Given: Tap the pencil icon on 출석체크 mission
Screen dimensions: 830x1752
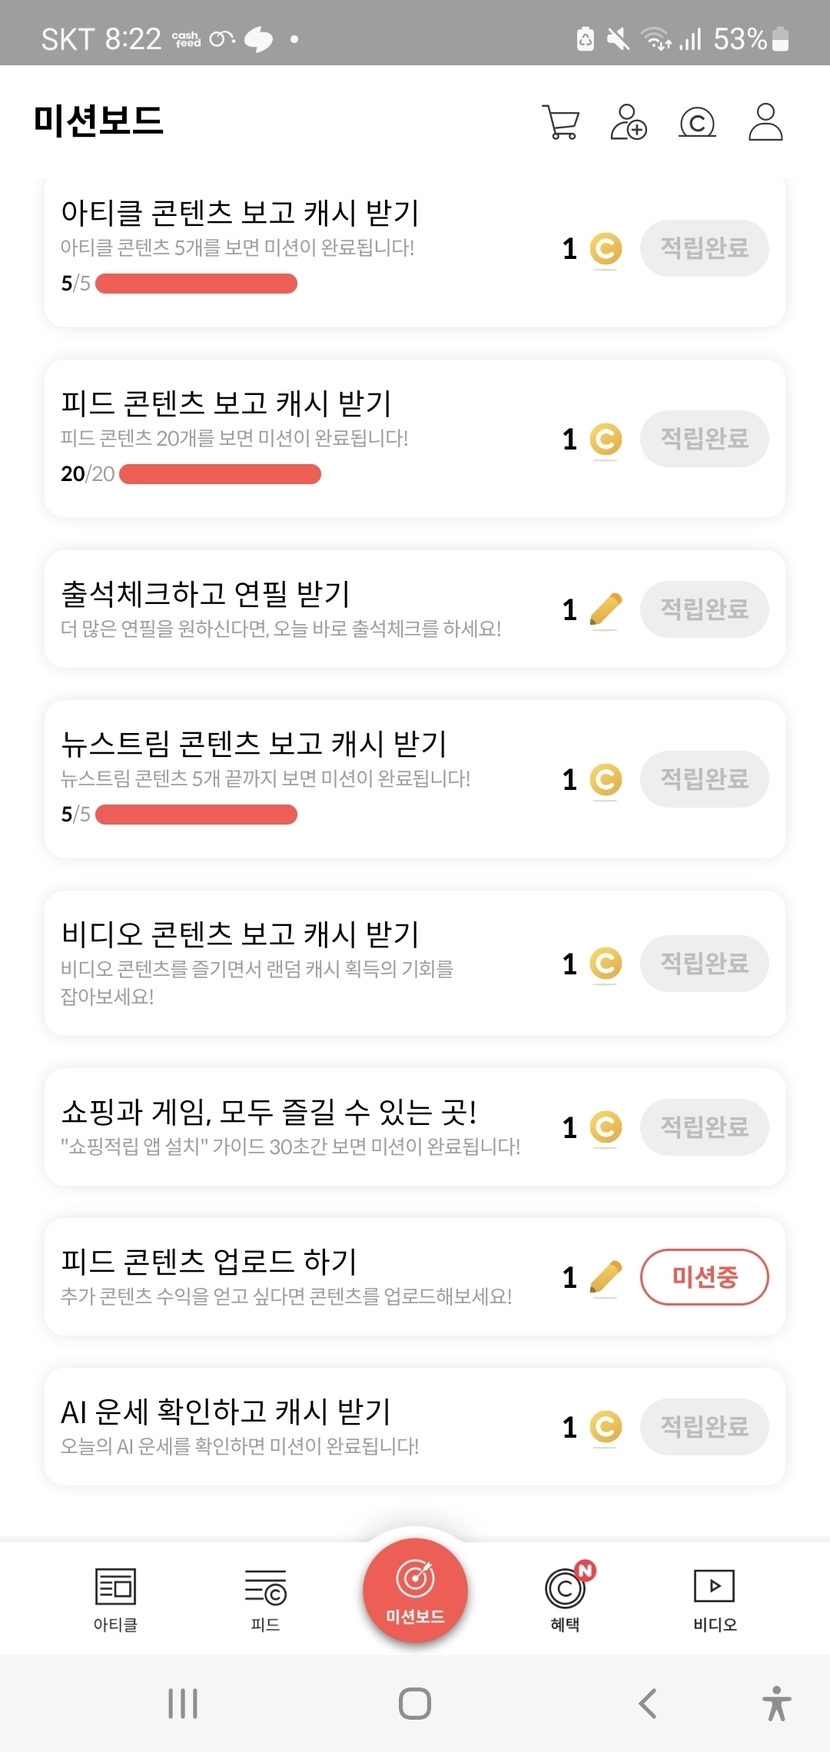Looking at the screenshot, I should point(606,609).
